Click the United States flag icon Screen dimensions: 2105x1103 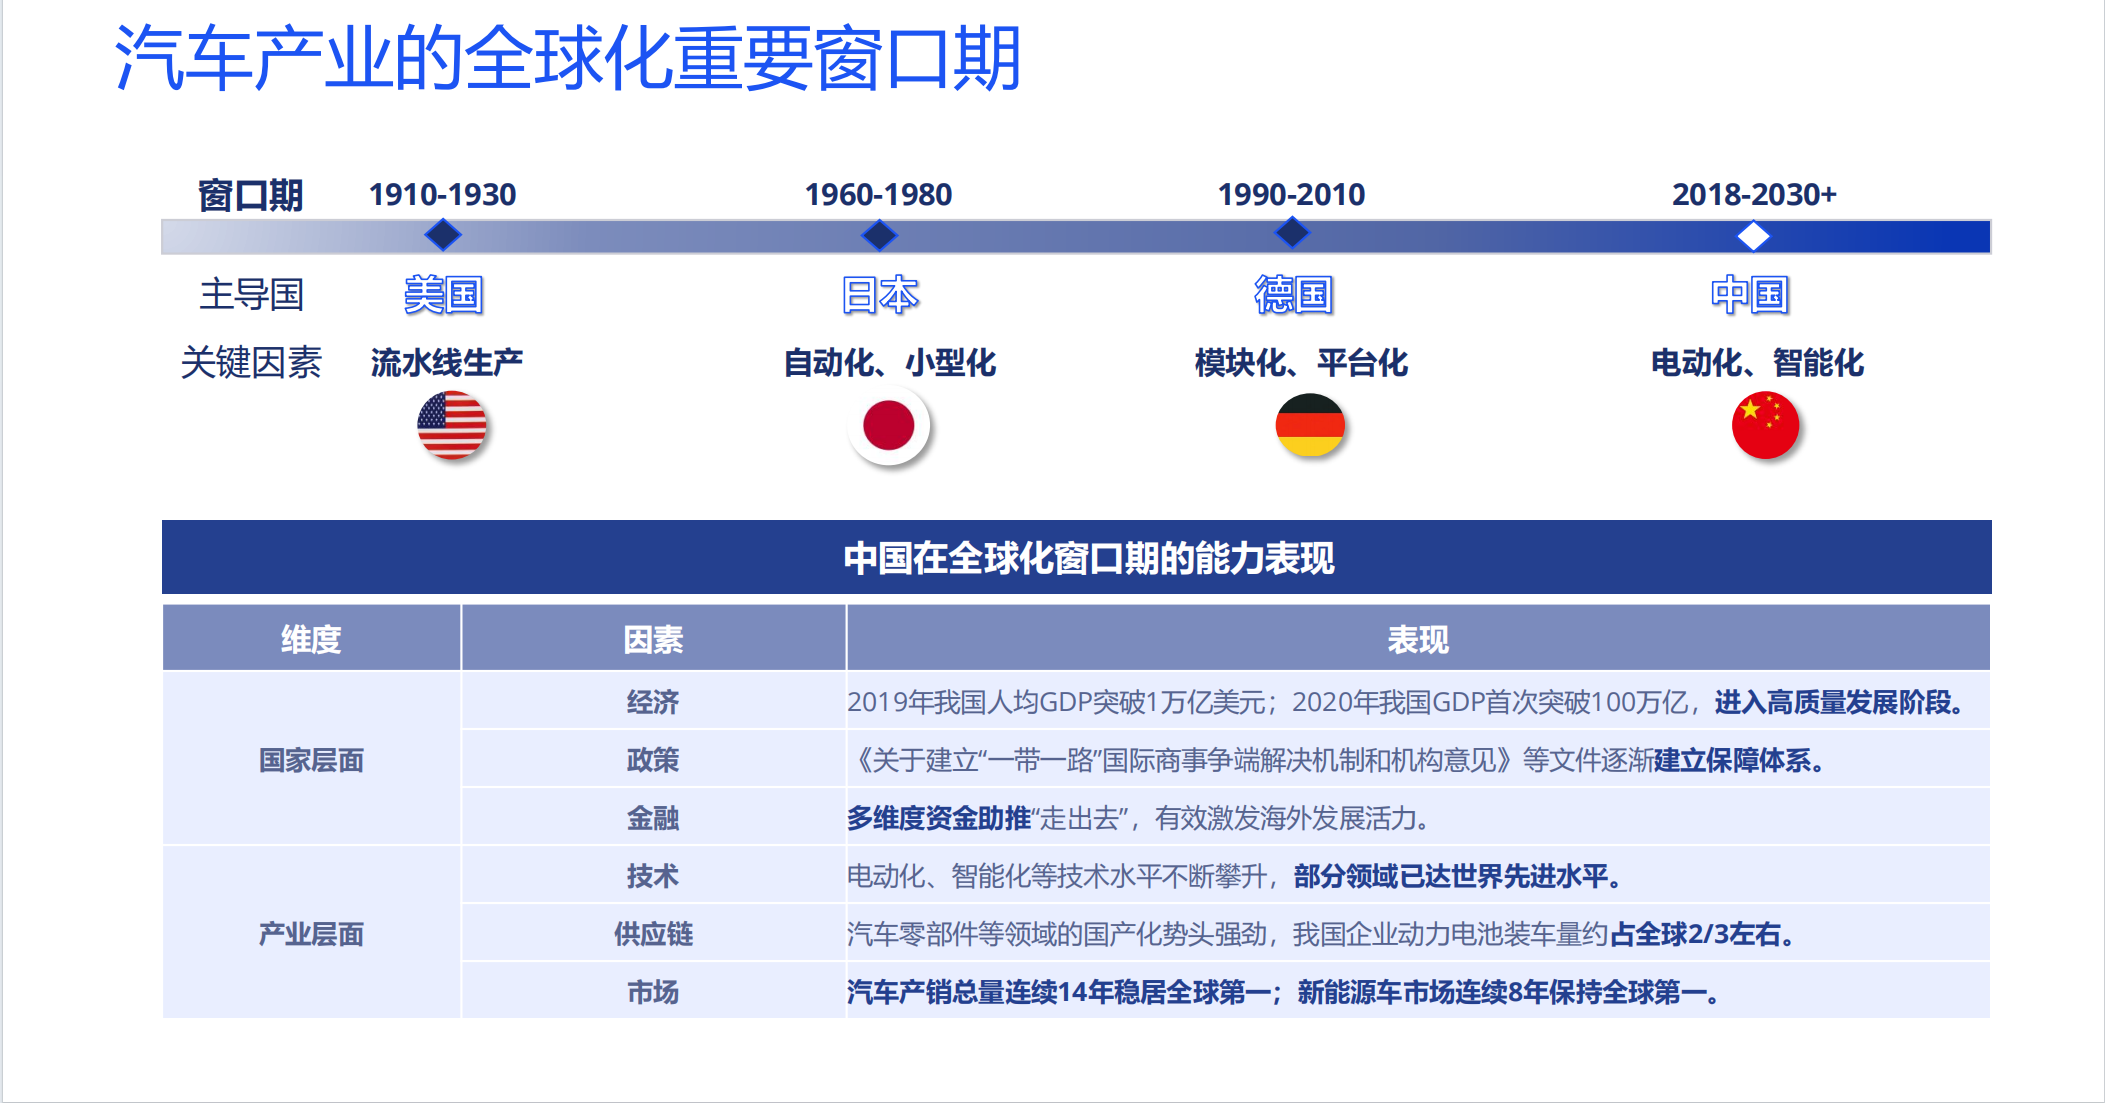pyautogui.click(x=451, y=426)
